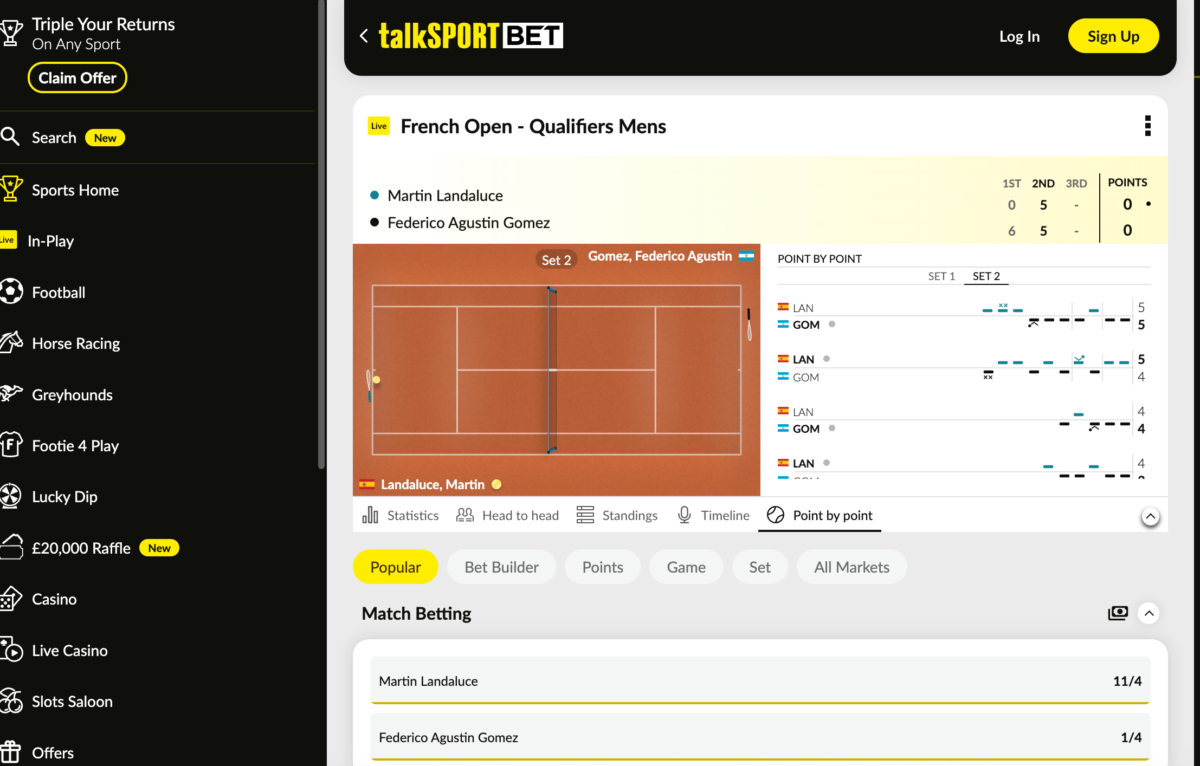
Task: Open Offers via the gift icon
Action: 11,752
